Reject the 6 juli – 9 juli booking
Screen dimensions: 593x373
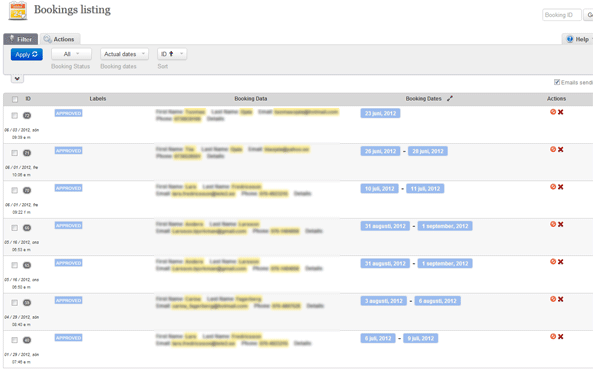(553, 337)
